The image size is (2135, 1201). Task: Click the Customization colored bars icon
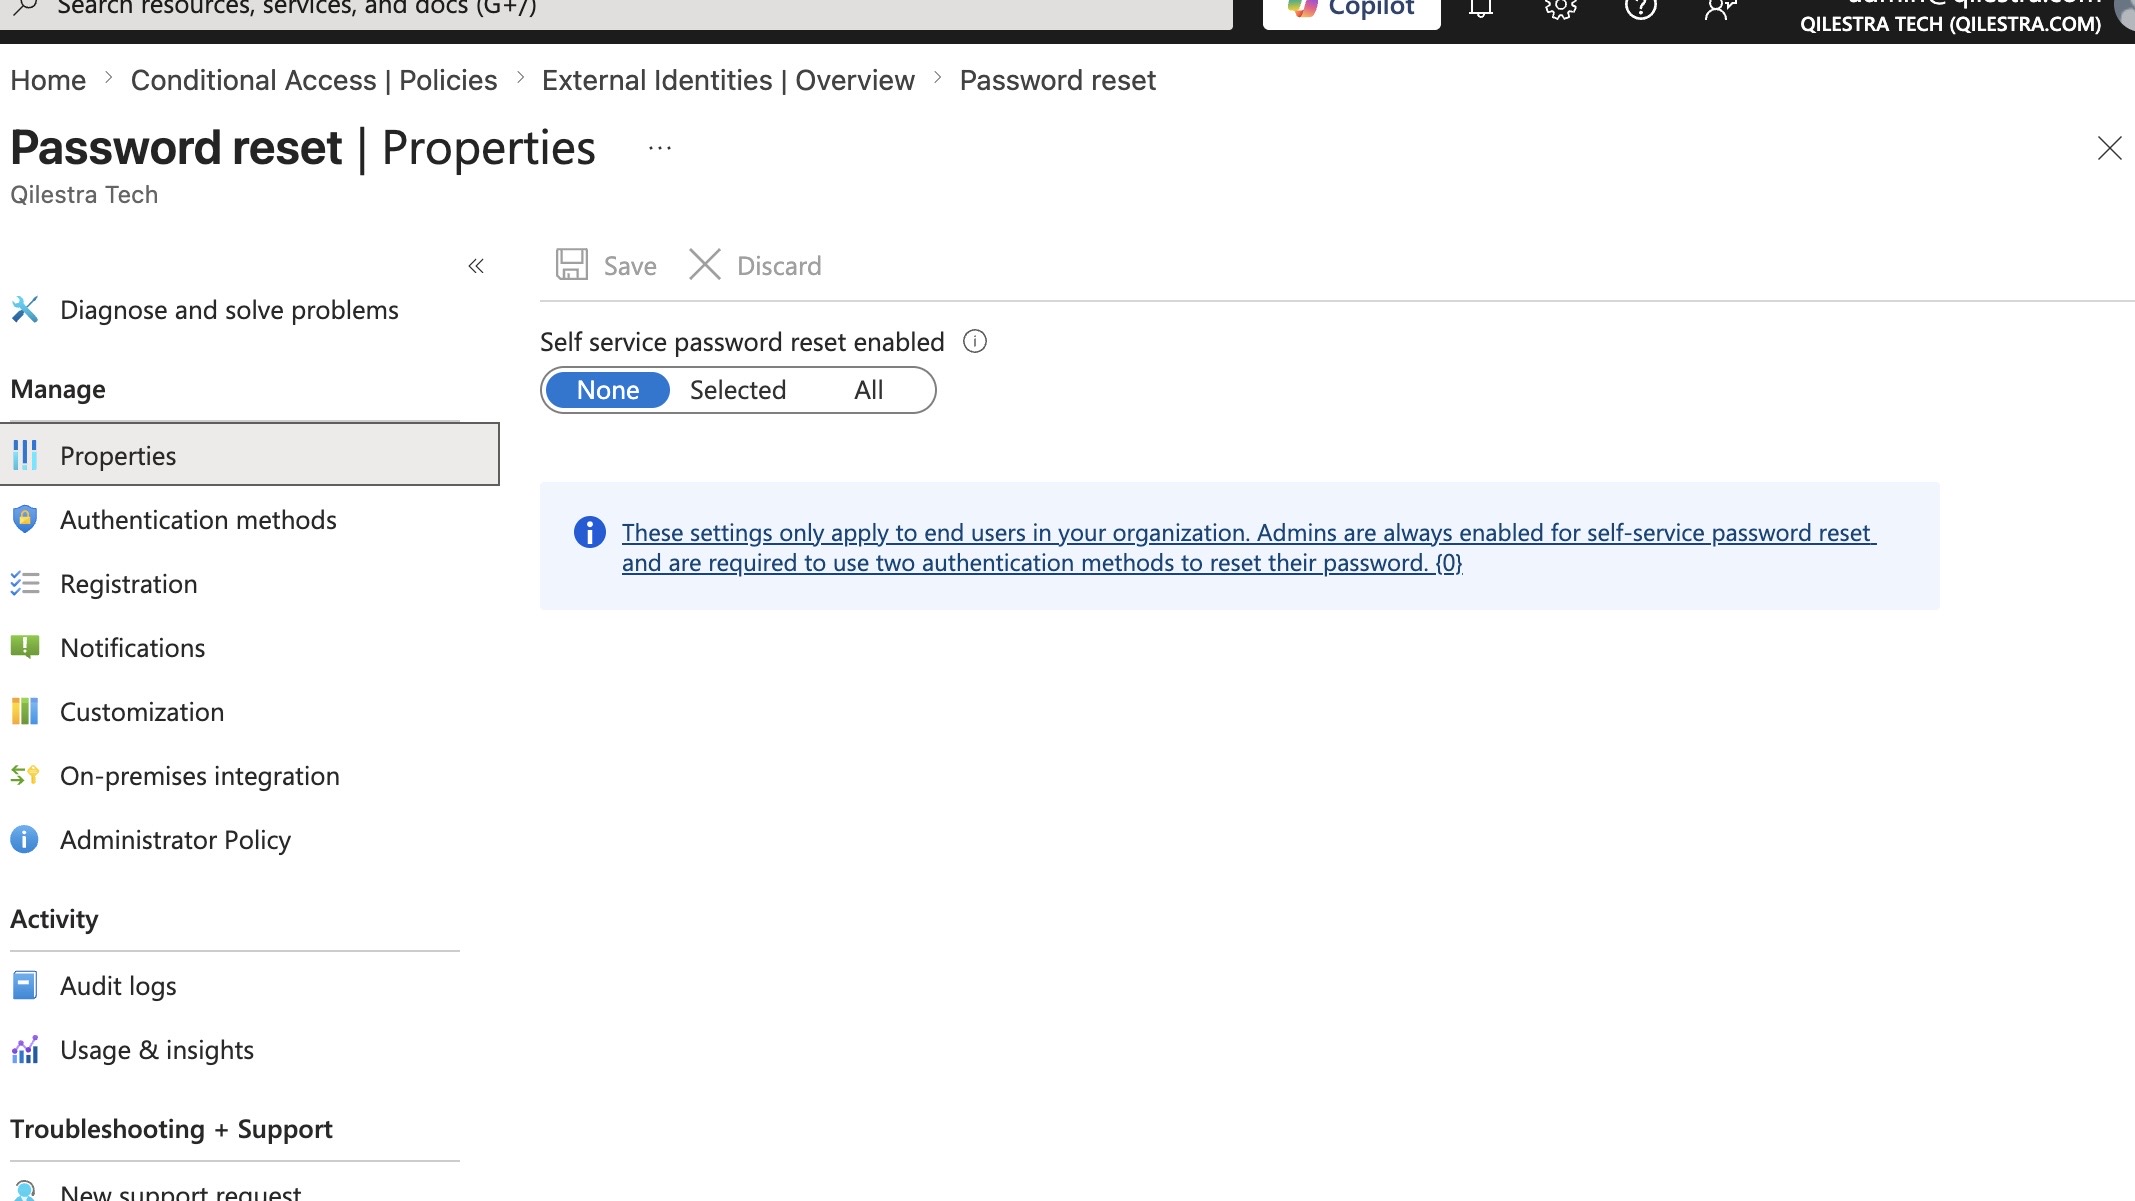coord(25,711)
